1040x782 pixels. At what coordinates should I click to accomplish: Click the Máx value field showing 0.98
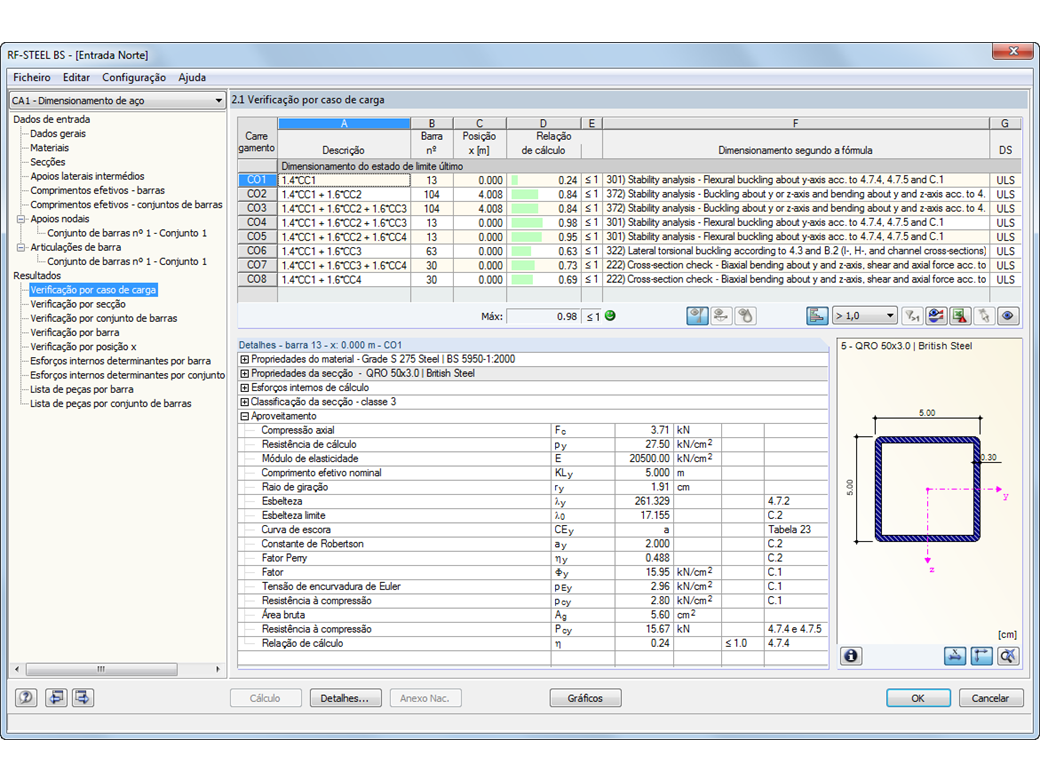(x=543, y=316)
